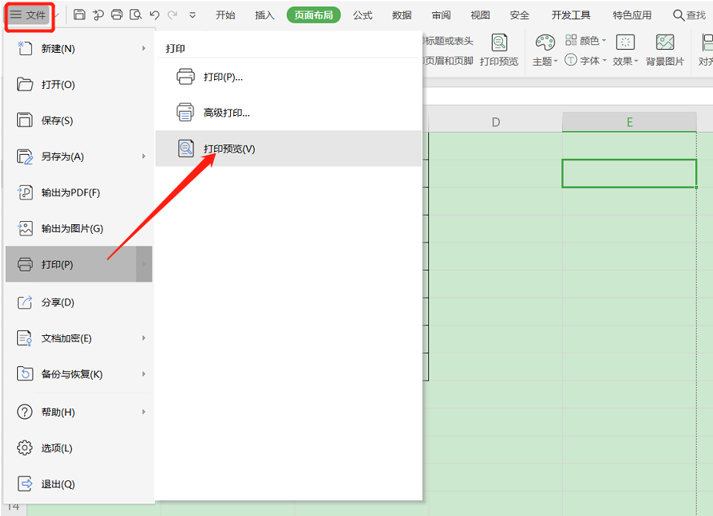The width and height of the screenshot is (713, 516).
Task: Choose 分享(D) from the file menu
Action: point(78,302)
